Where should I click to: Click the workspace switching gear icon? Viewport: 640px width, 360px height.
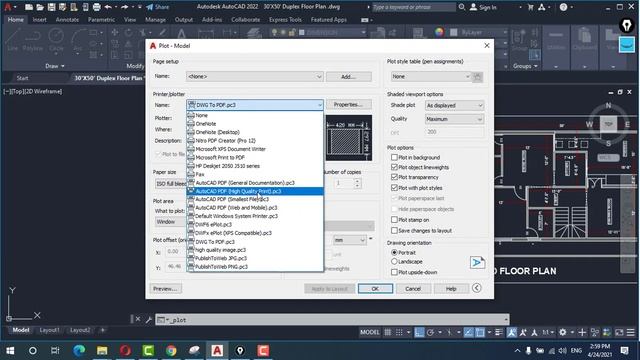point(562,332)
